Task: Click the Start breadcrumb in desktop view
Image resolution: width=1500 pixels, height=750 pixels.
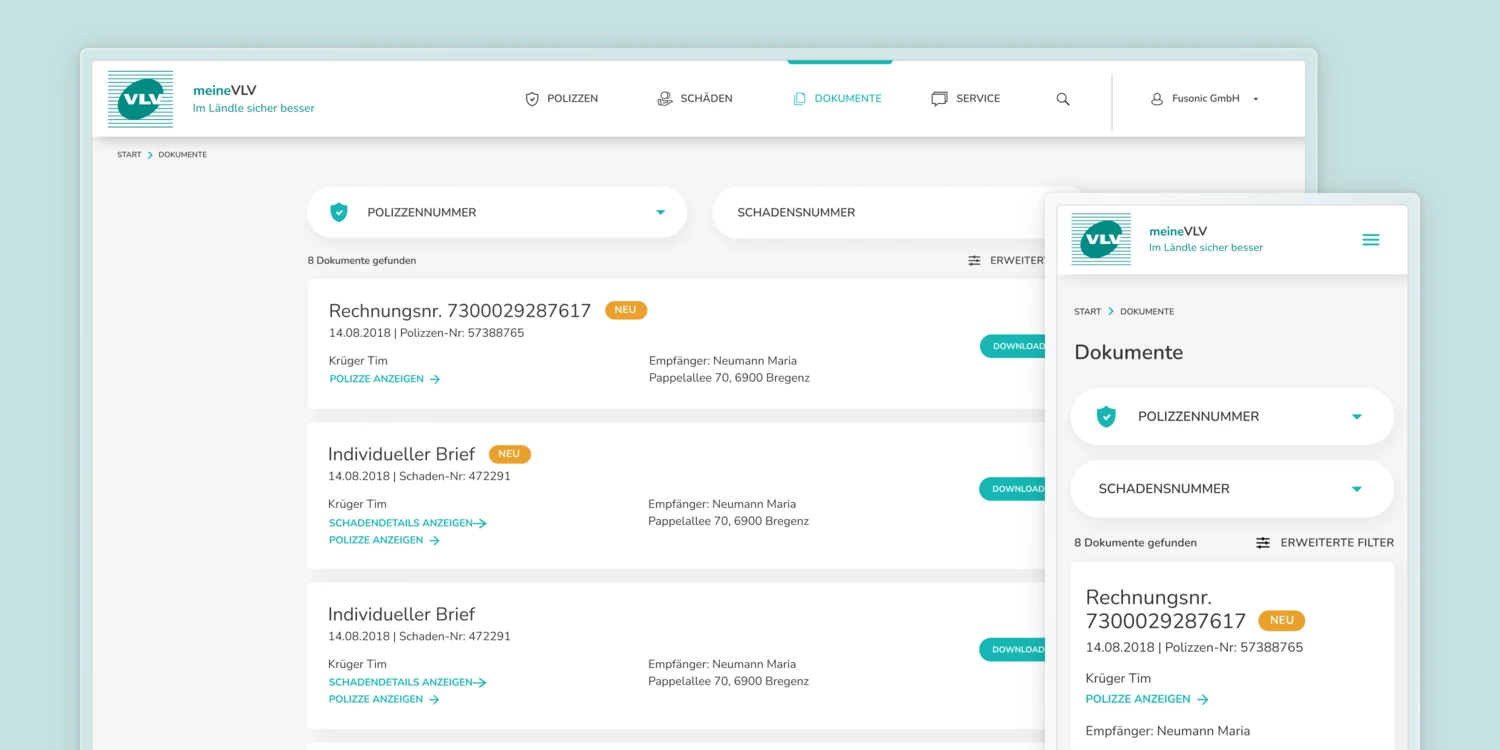Action: (x=129, y=155)
